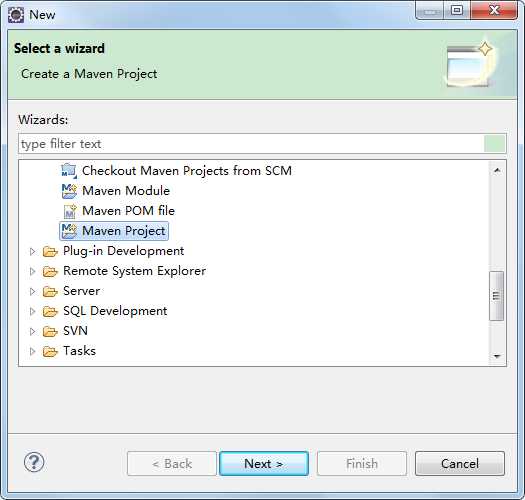Click the Maven POM file icon
Image resolution: width=525 pixels, height=500 pixels.
click(70, 211)
